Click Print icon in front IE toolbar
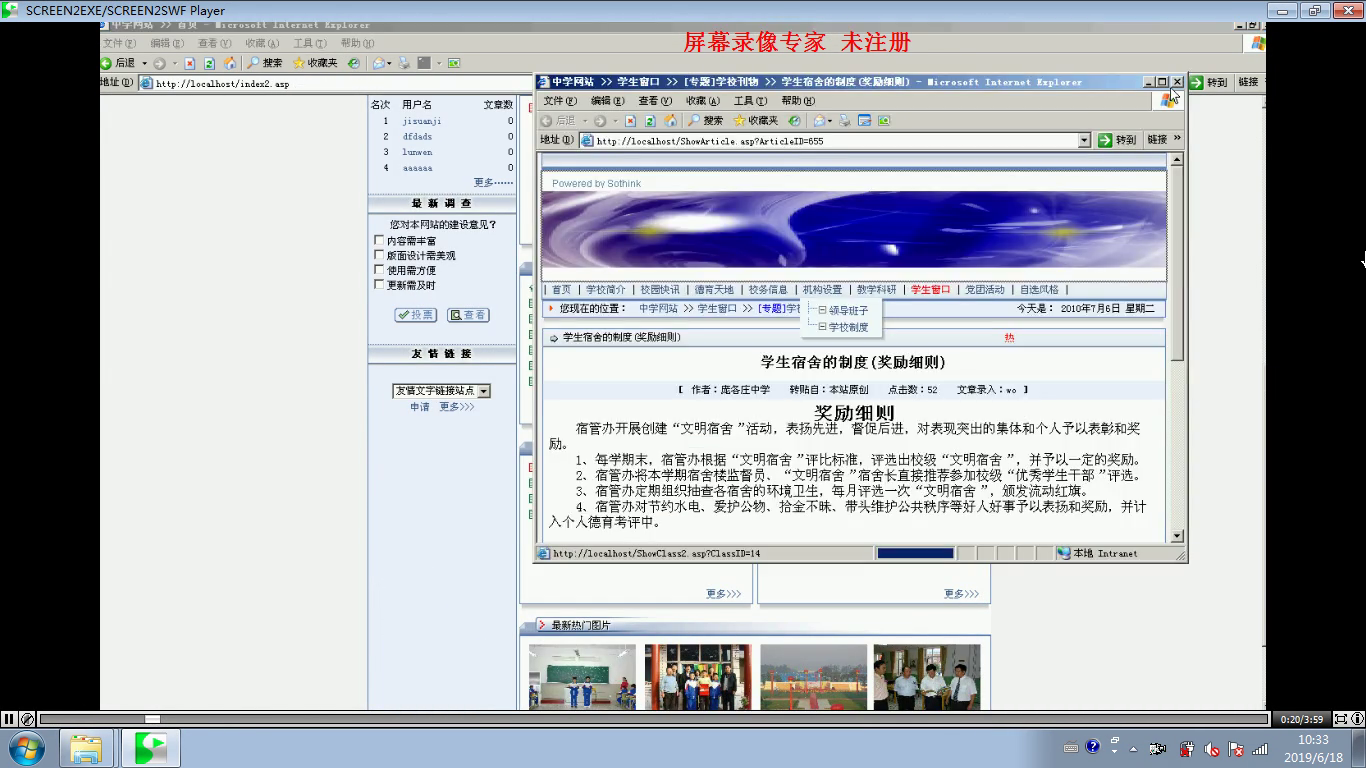 tap(845, 121)
